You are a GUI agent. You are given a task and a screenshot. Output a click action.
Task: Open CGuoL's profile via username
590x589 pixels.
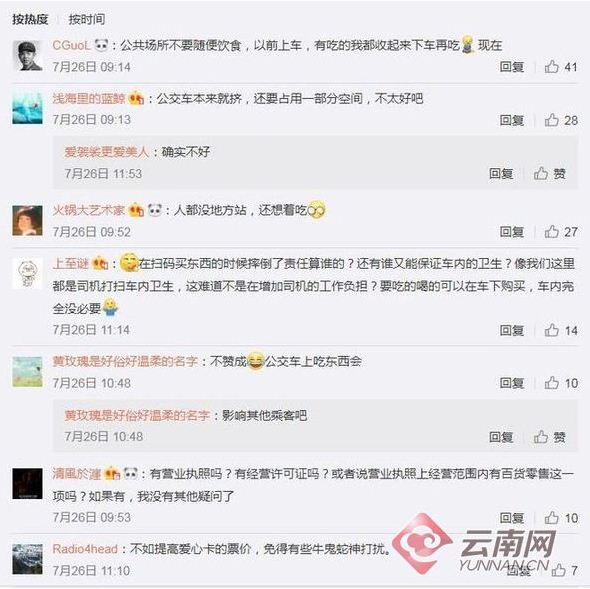[x=71, y=46]
